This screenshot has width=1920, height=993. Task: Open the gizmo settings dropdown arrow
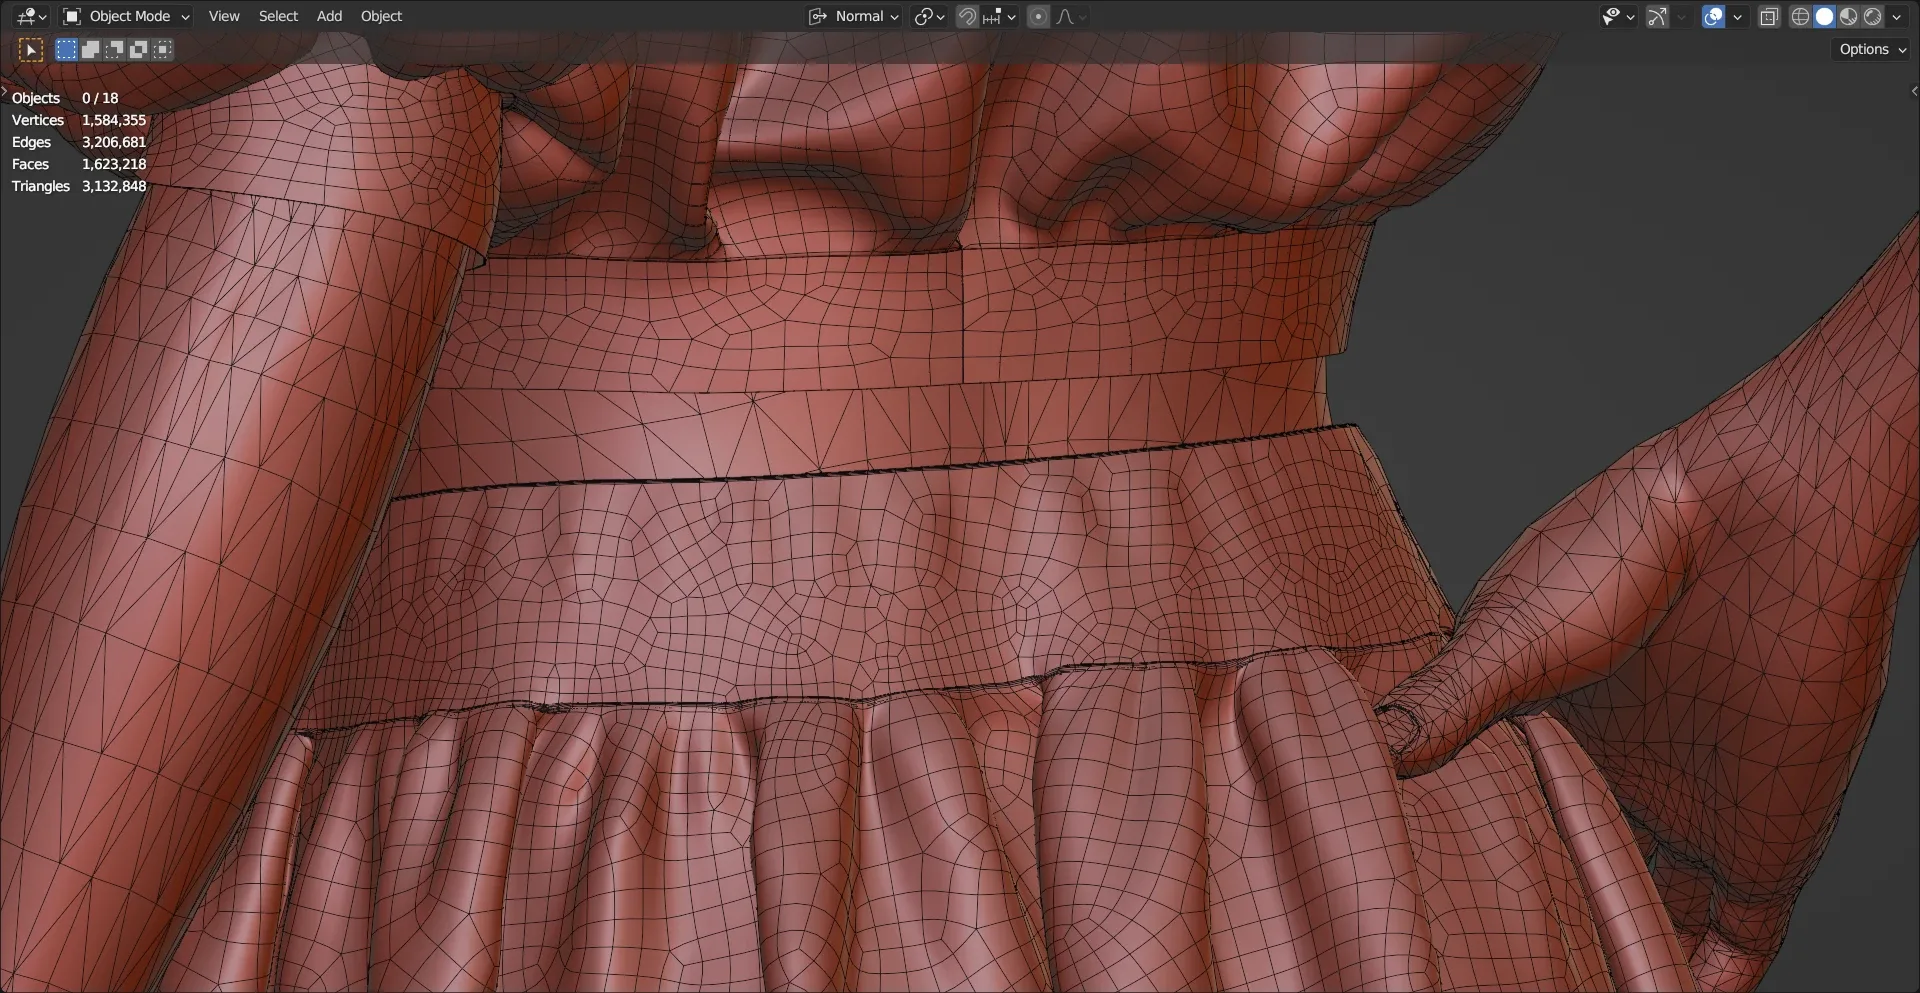[1681, 16]
